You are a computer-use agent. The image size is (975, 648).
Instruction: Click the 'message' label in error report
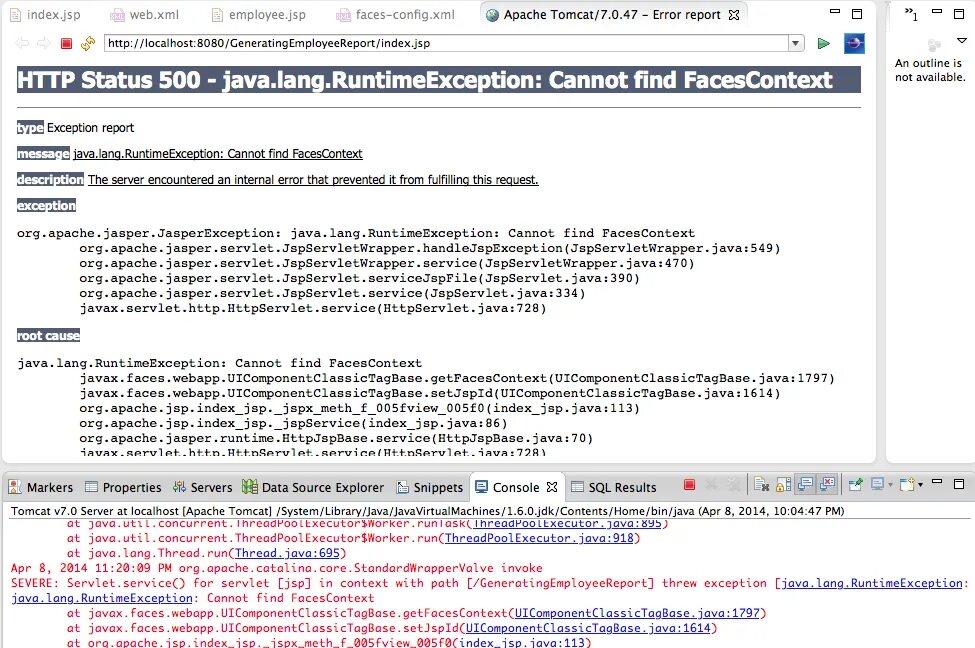(43, 154)
